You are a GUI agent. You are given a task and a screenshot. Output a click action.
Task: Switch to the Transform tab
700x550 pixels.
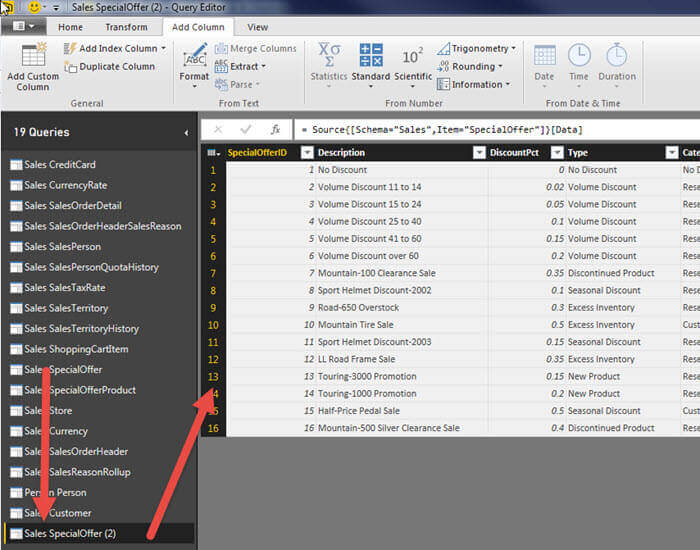click(x=126, y=27)
